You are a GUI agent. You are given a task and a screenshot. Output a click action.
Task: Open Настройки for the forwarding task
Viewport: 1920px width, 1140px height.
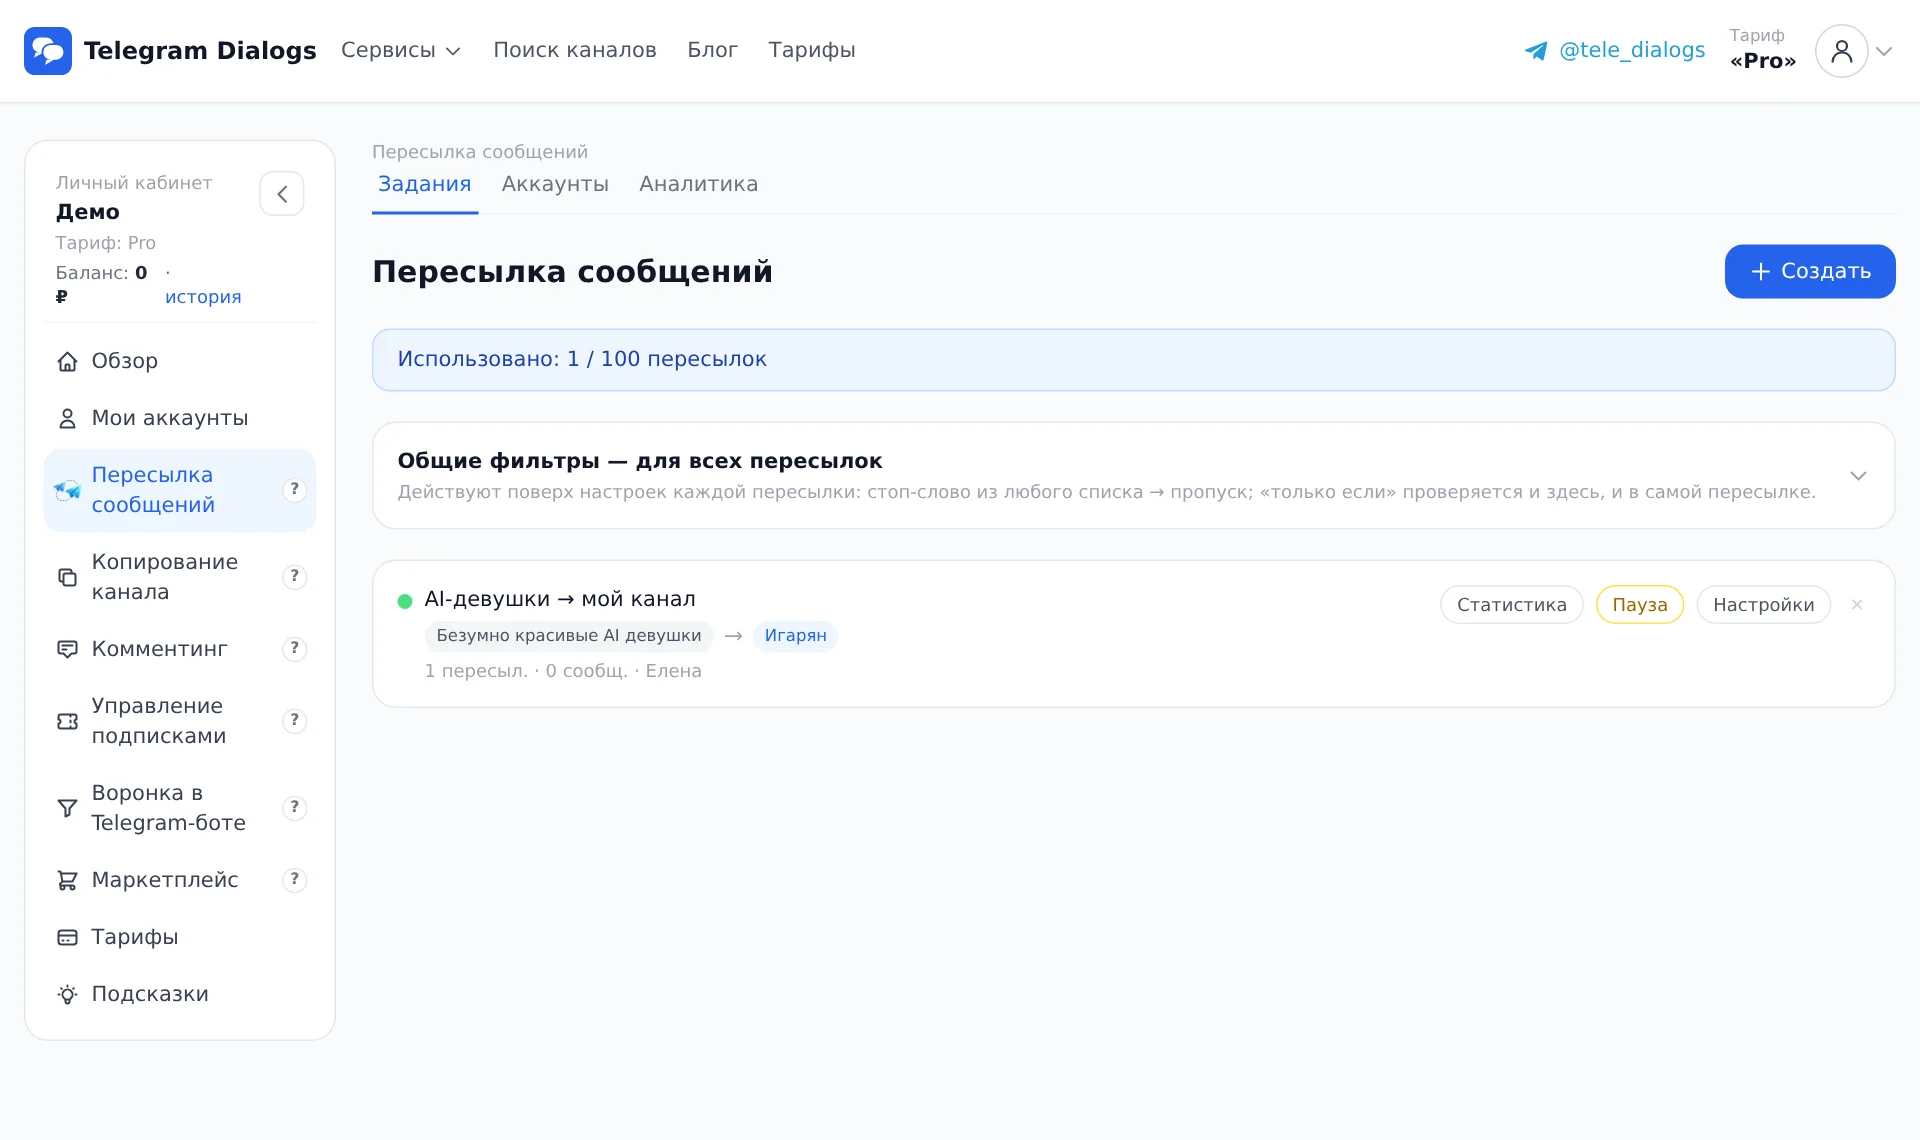[x=1763, y=605]
